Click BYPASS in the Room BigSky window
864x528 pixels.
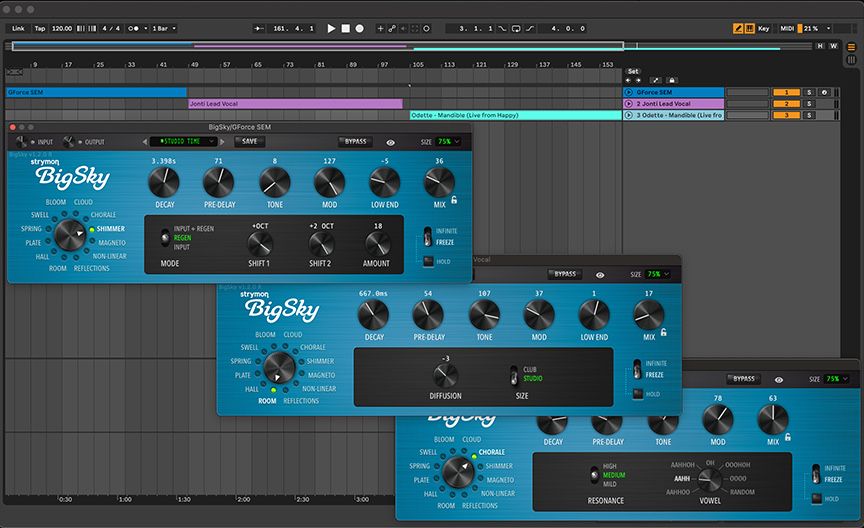coord(565,274)
